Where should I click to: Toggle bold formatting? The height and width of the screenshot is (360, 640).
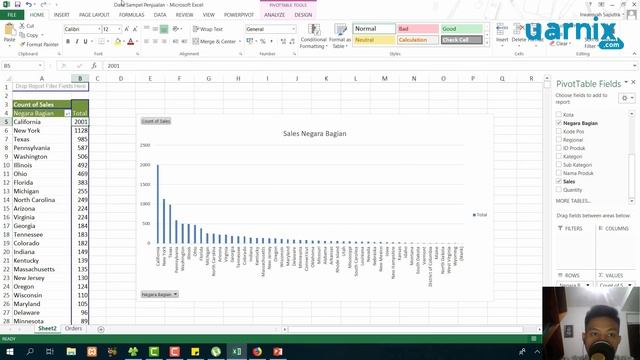68,41
